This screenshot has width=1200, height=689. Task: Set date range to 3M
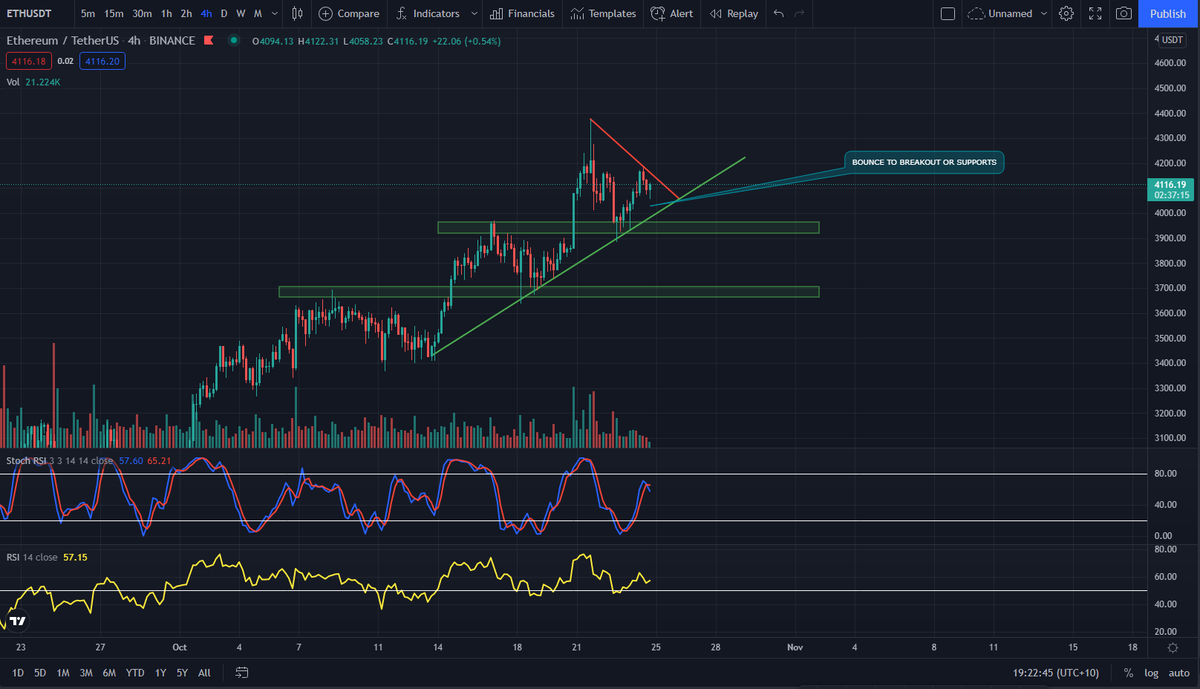tap(86, 673)
